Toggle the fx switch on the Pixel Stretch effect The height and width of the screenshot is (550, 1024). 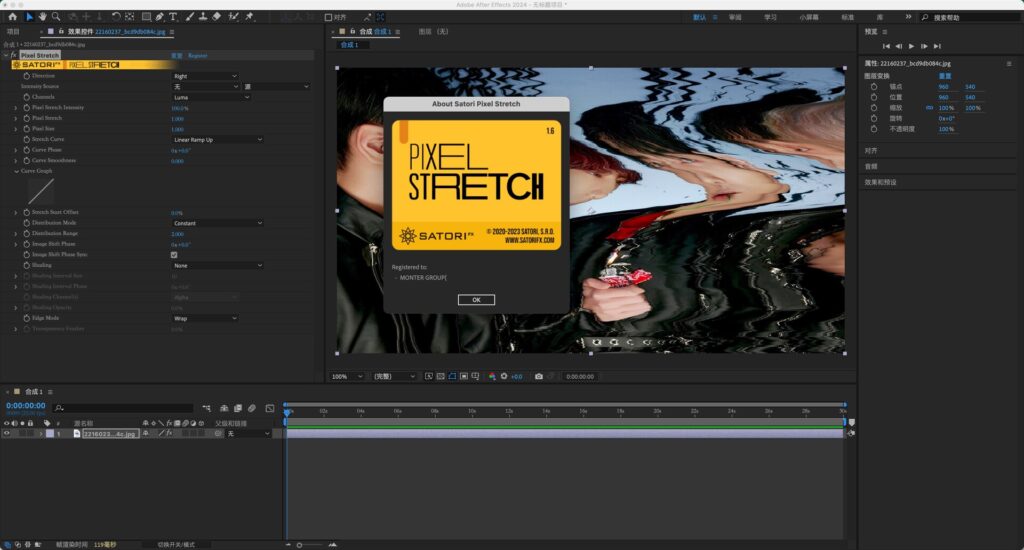tap(13, 56)
